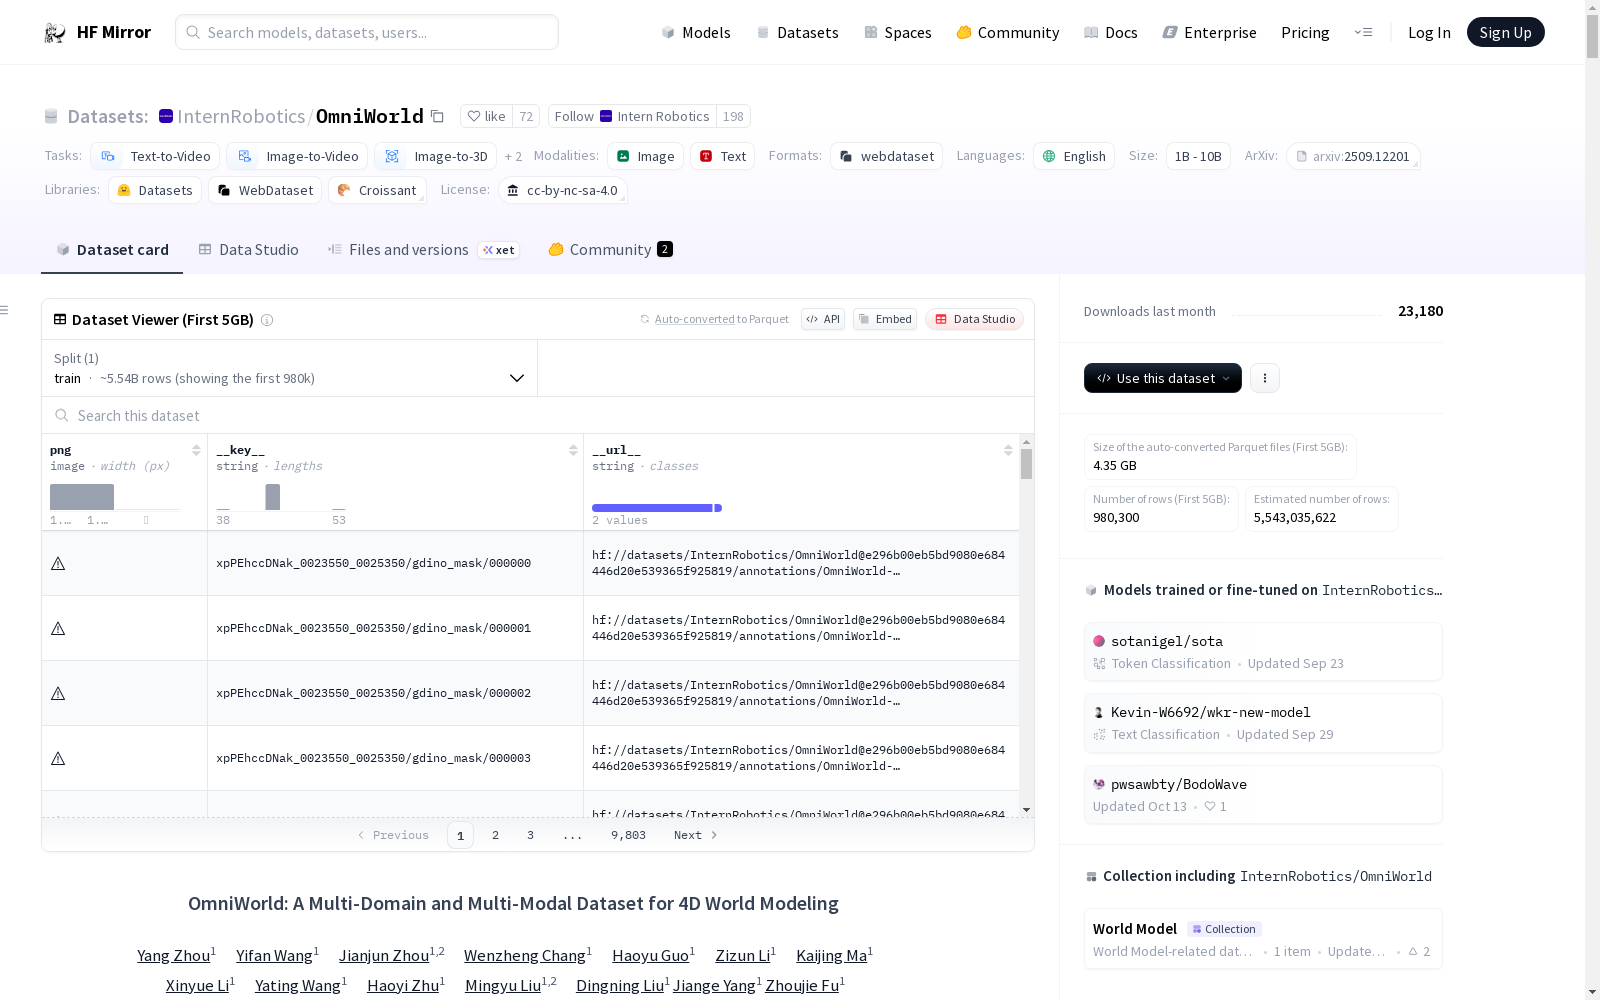The height and width of the screenshot is (1000, 1600).
Task: Open the Community tab with 2 discussions
Action: [x=610, y=250]
